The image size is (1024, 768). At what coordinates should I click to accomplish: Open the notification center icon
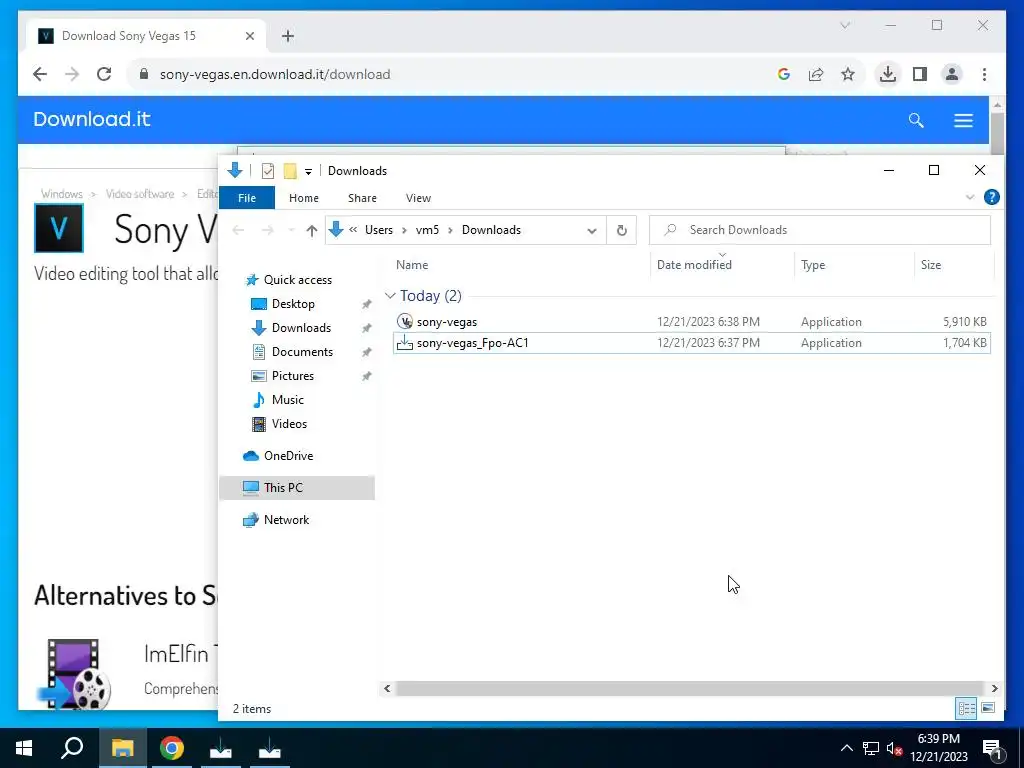[992, 748]
